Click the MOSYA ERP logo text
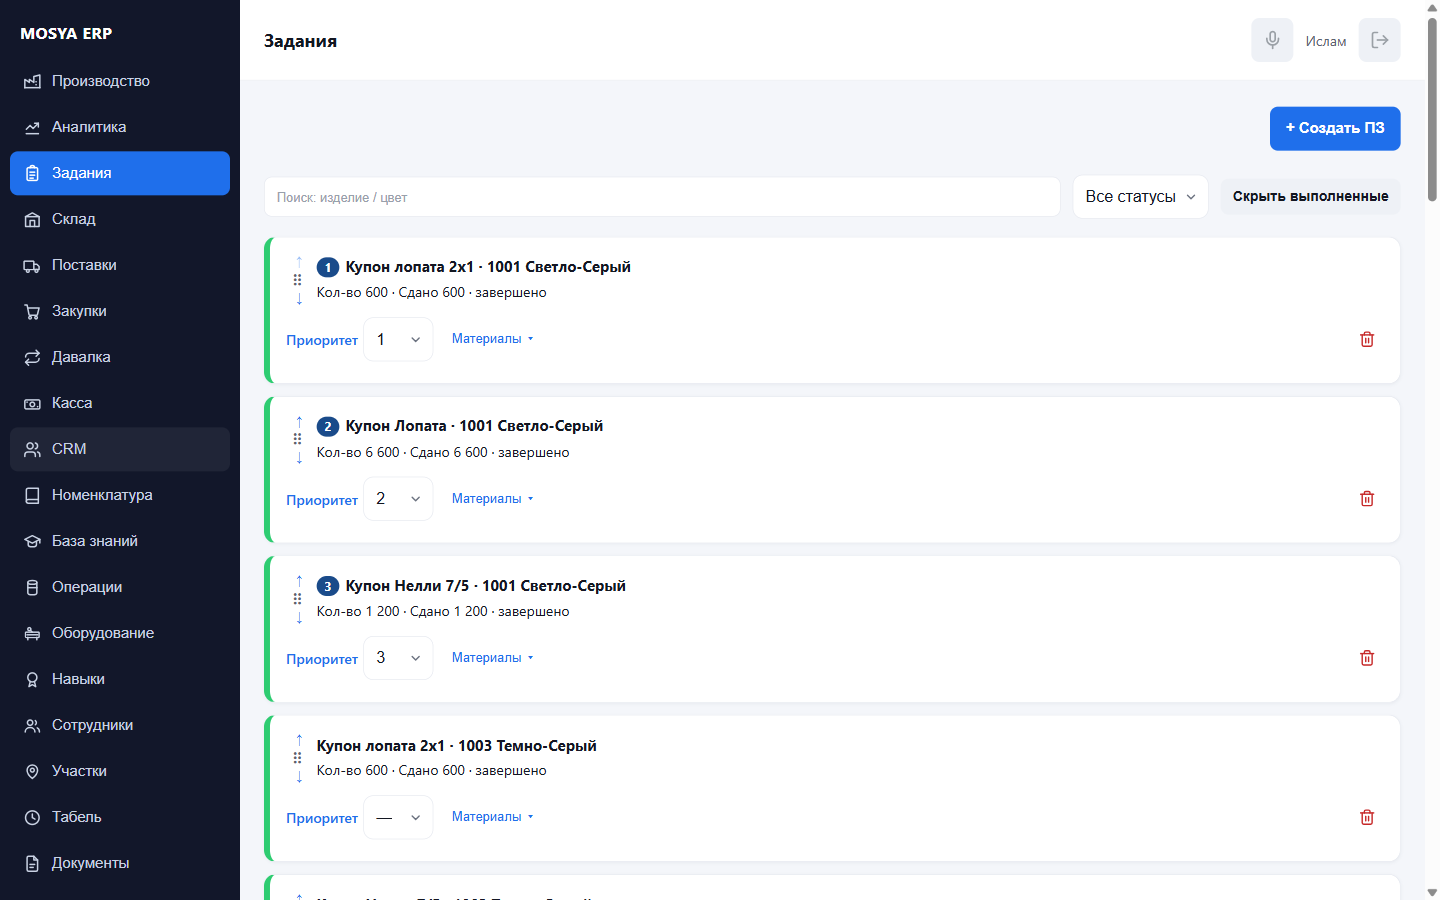1440x900 pixels. (66, 33)
